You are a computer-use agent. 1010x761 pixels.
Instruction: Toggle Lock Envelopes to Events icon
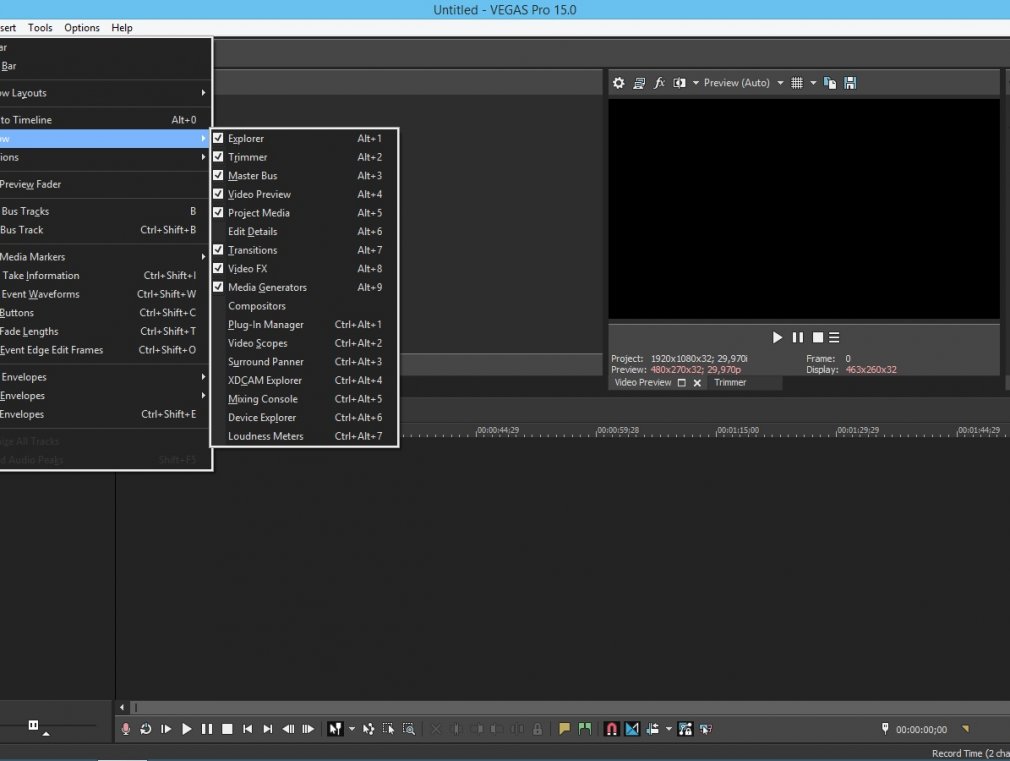point(685,729)
